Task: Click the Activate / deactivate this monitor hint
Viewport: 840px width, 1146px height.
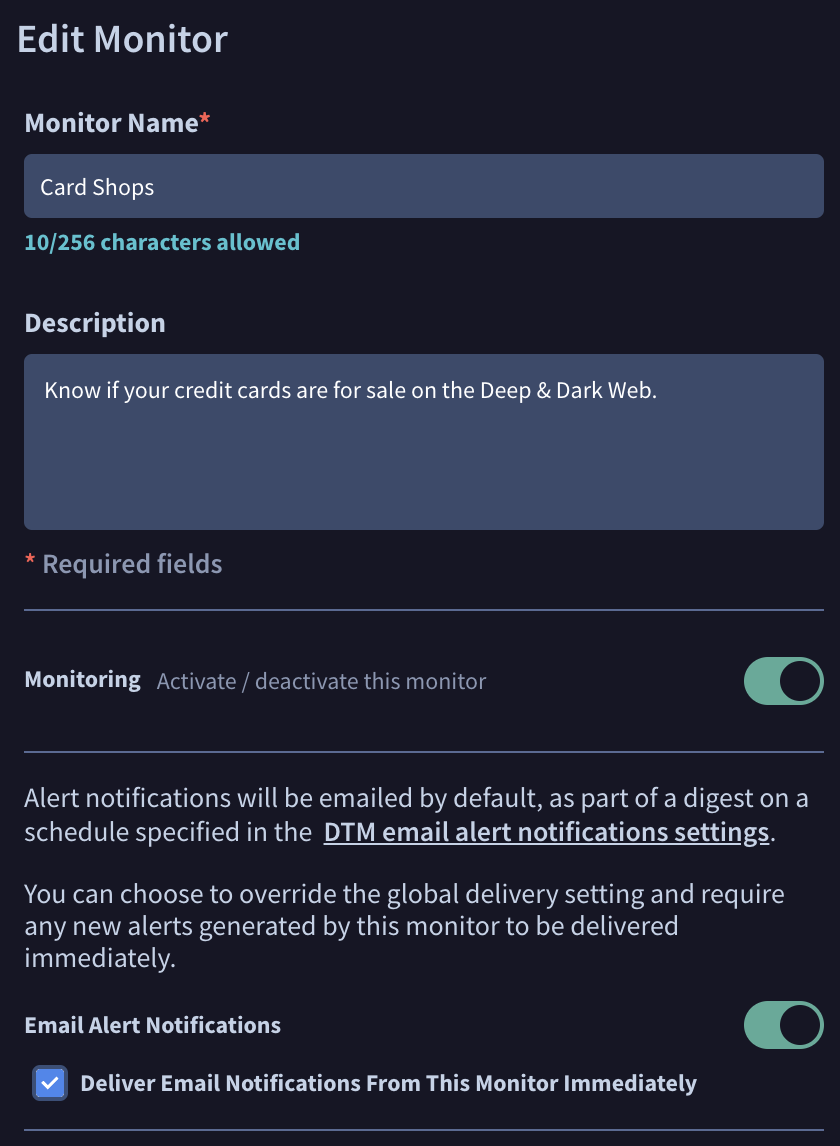Action: [321, 682]
